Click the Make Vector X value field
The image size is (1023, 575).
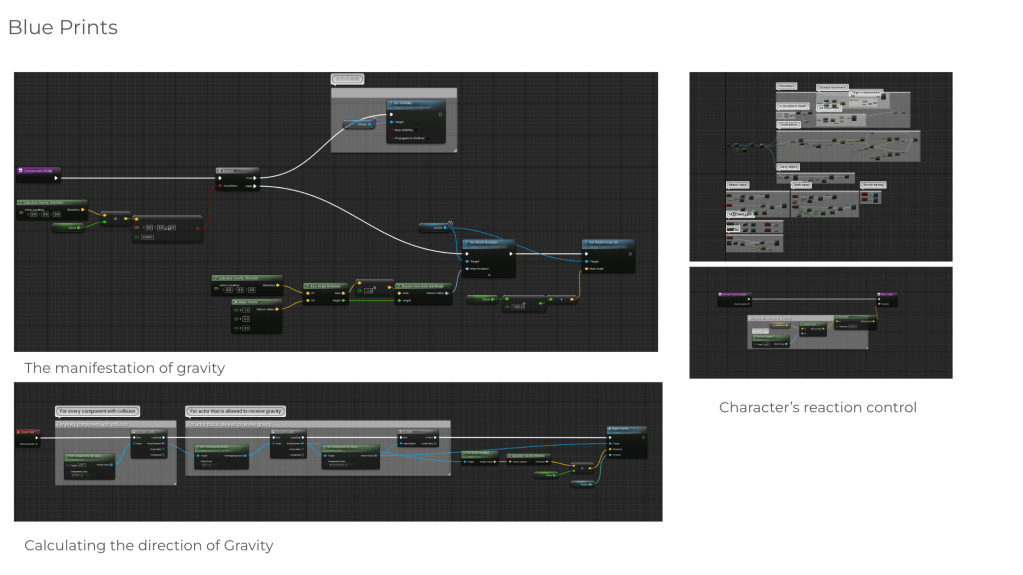click(246, 312)
